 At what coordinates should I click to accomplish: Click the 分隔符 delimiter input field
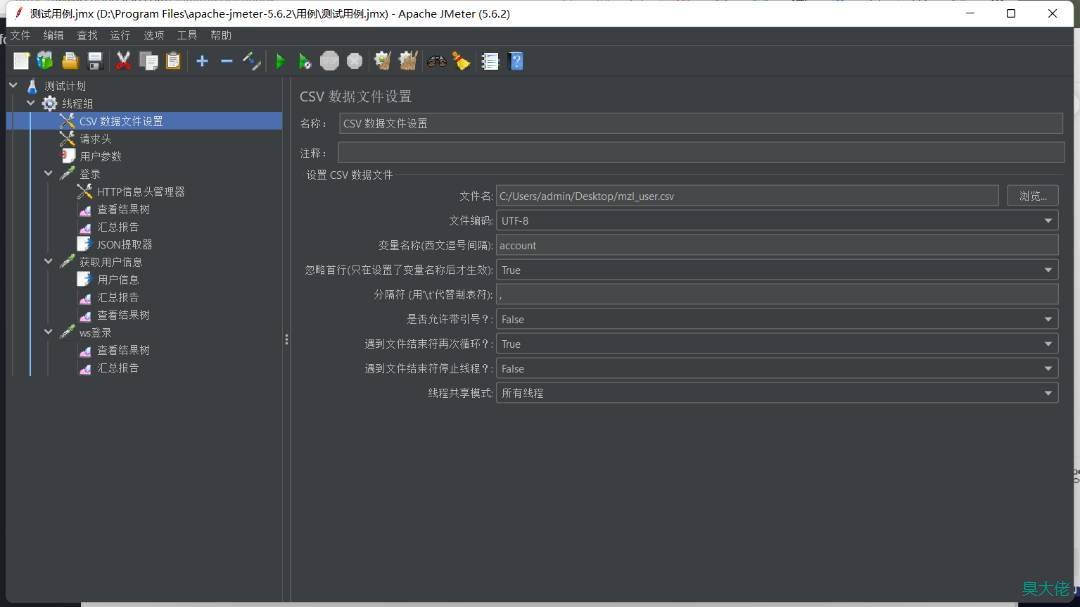(x=777, y=294)
